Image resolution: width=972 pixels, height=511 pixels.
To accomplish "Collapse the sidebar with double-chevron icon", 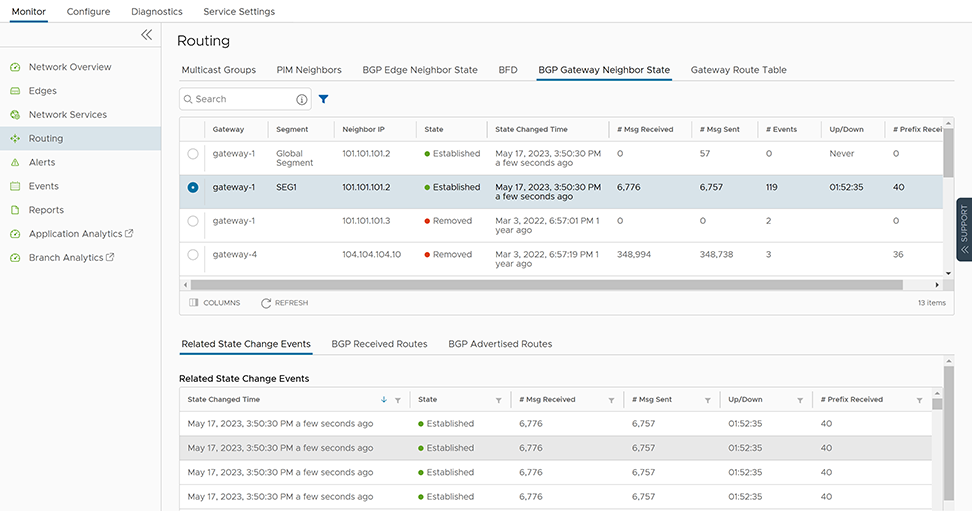I will point(147,35).
